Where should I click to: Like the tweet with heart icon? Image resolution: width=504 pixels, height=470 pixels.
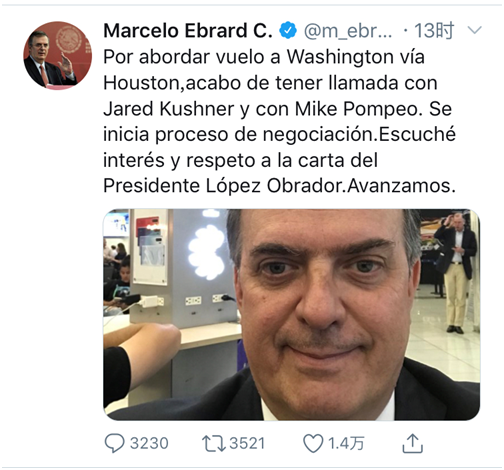(x=313, y=444)
